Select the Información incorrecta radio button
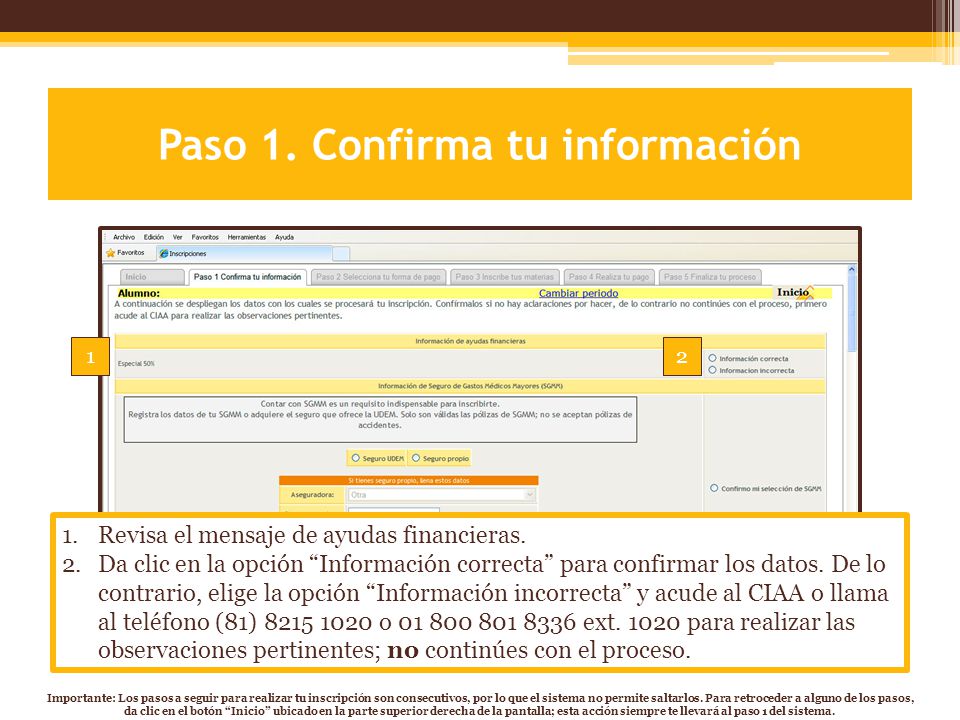960x720 pixels. [712, 370]
